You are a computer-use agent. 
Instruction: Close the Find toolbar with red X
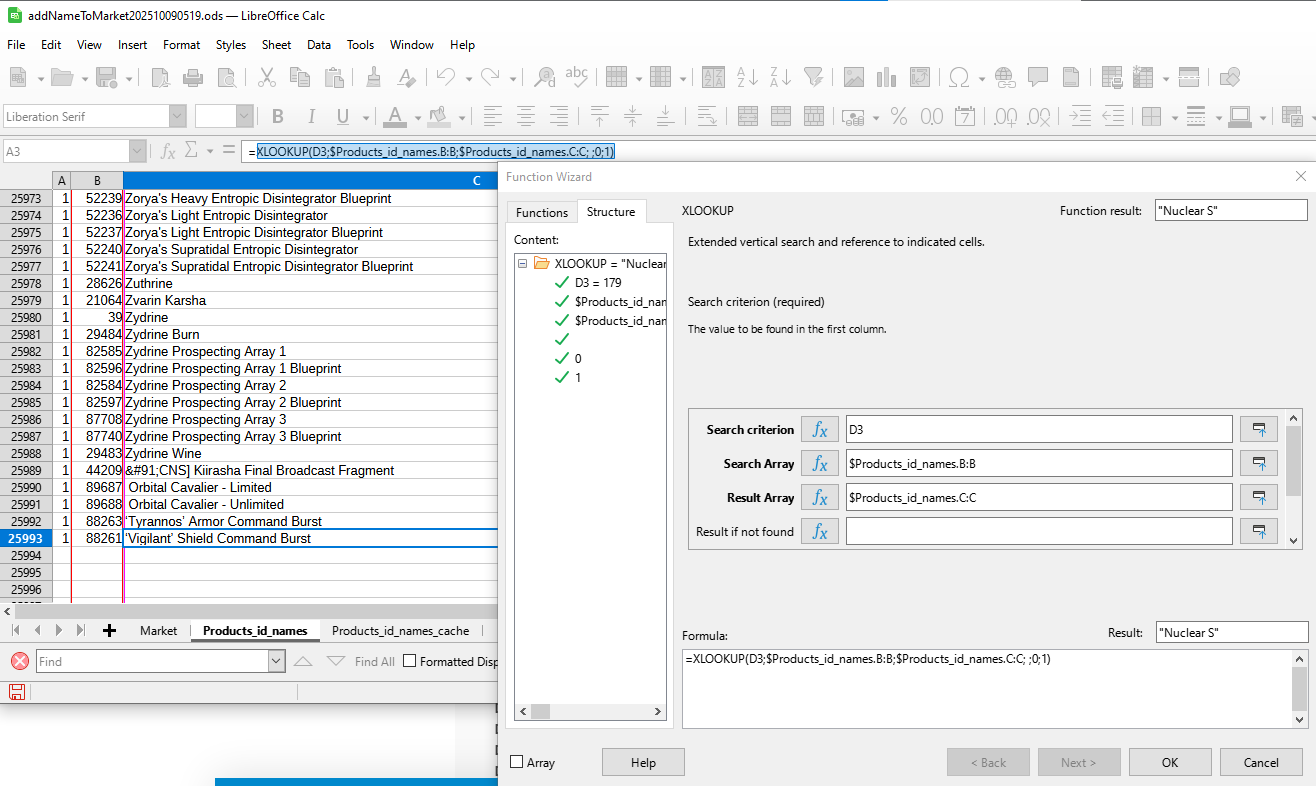[x=19, y=661]
